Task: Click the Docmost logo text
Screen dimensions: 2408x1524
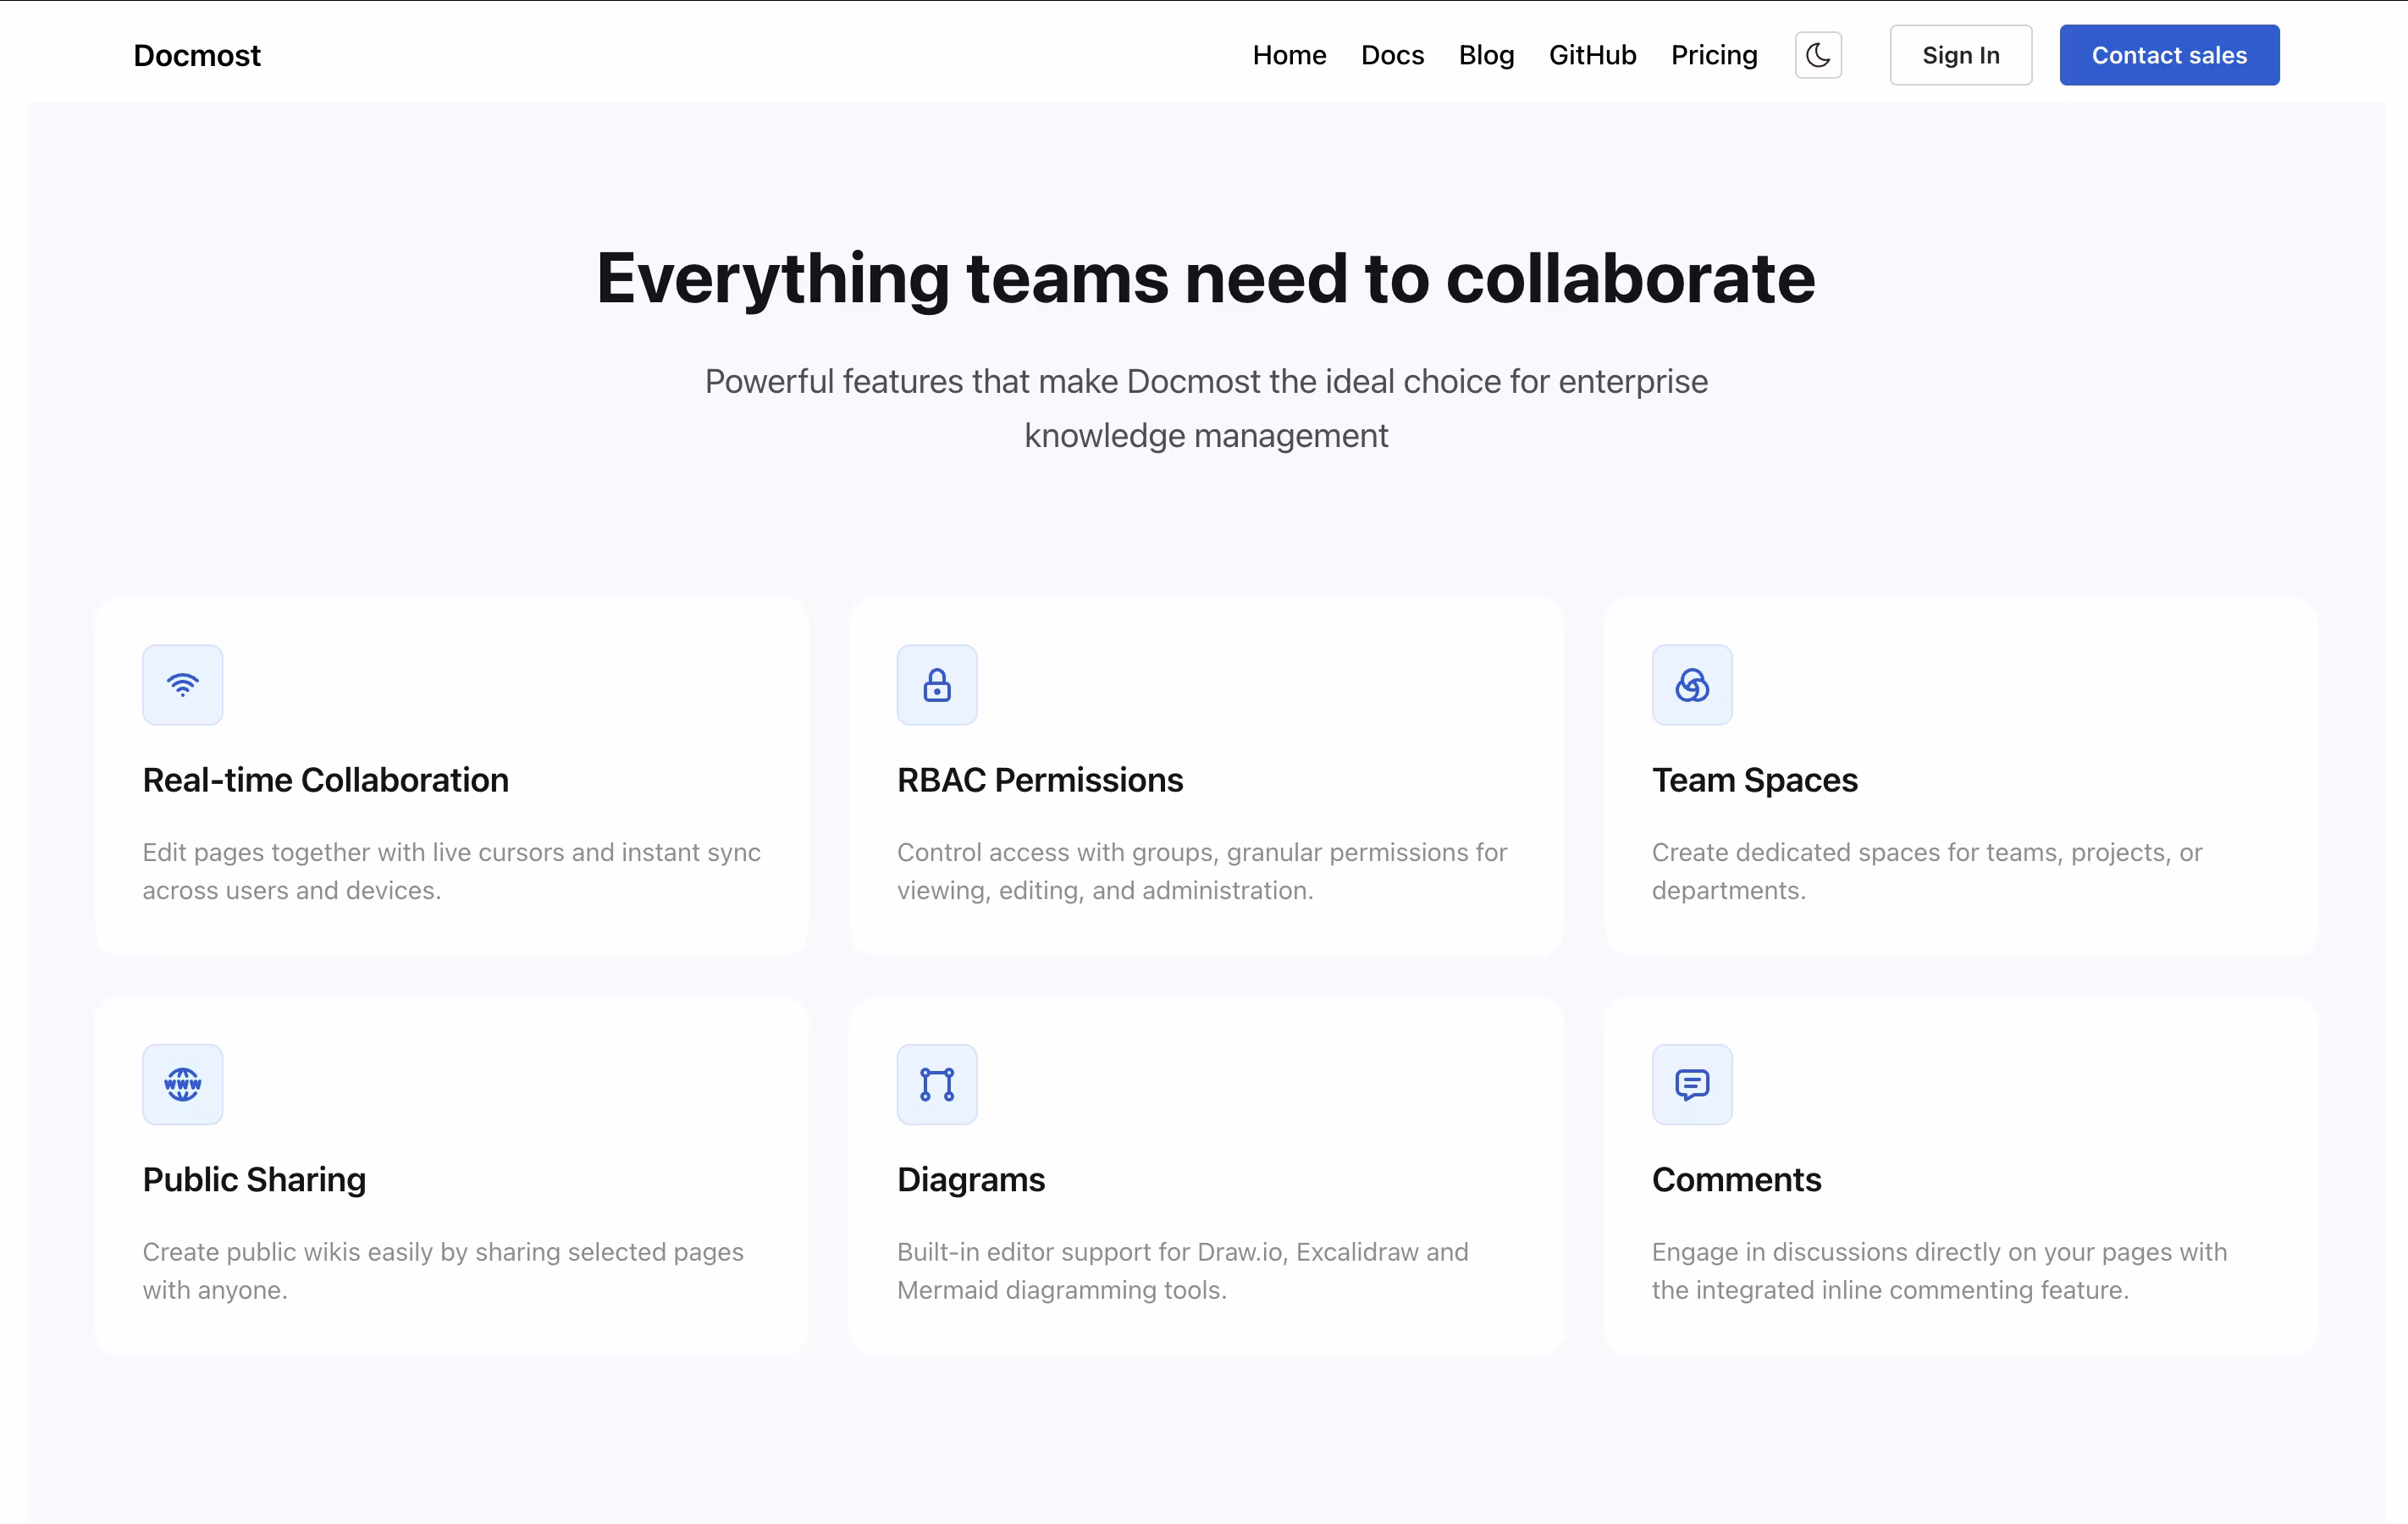Action: [x=197, y=55]
